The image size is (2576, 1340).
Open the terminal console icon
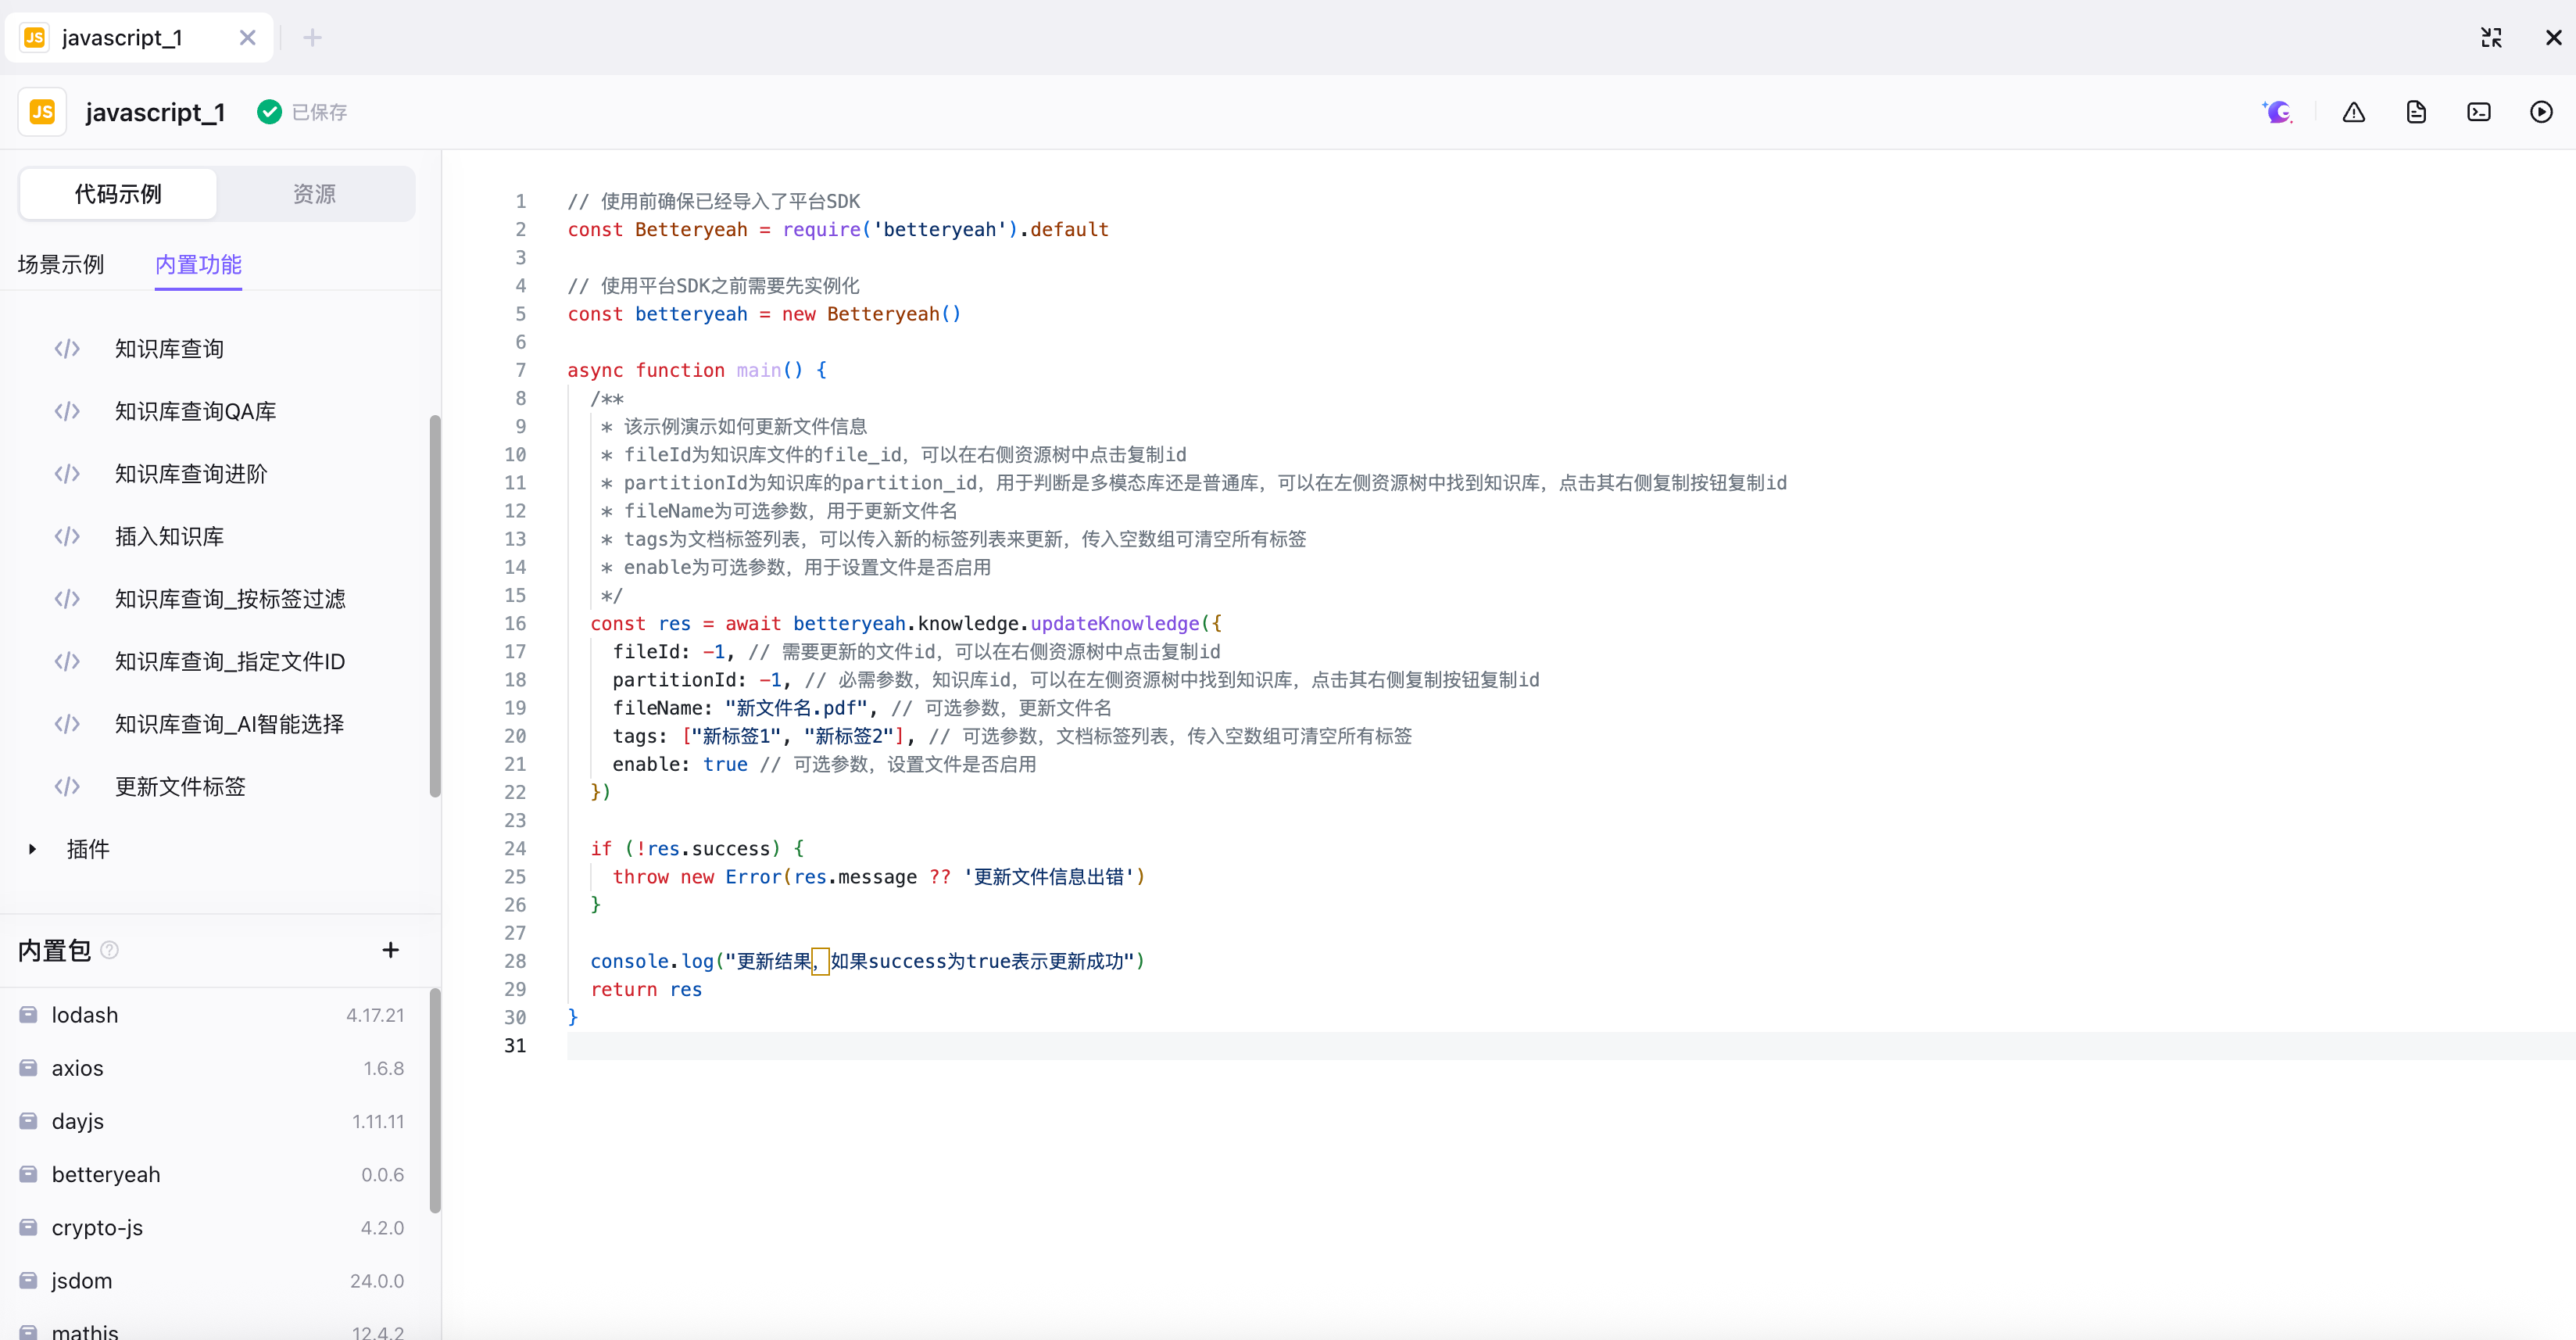[x=2478, y=112]
